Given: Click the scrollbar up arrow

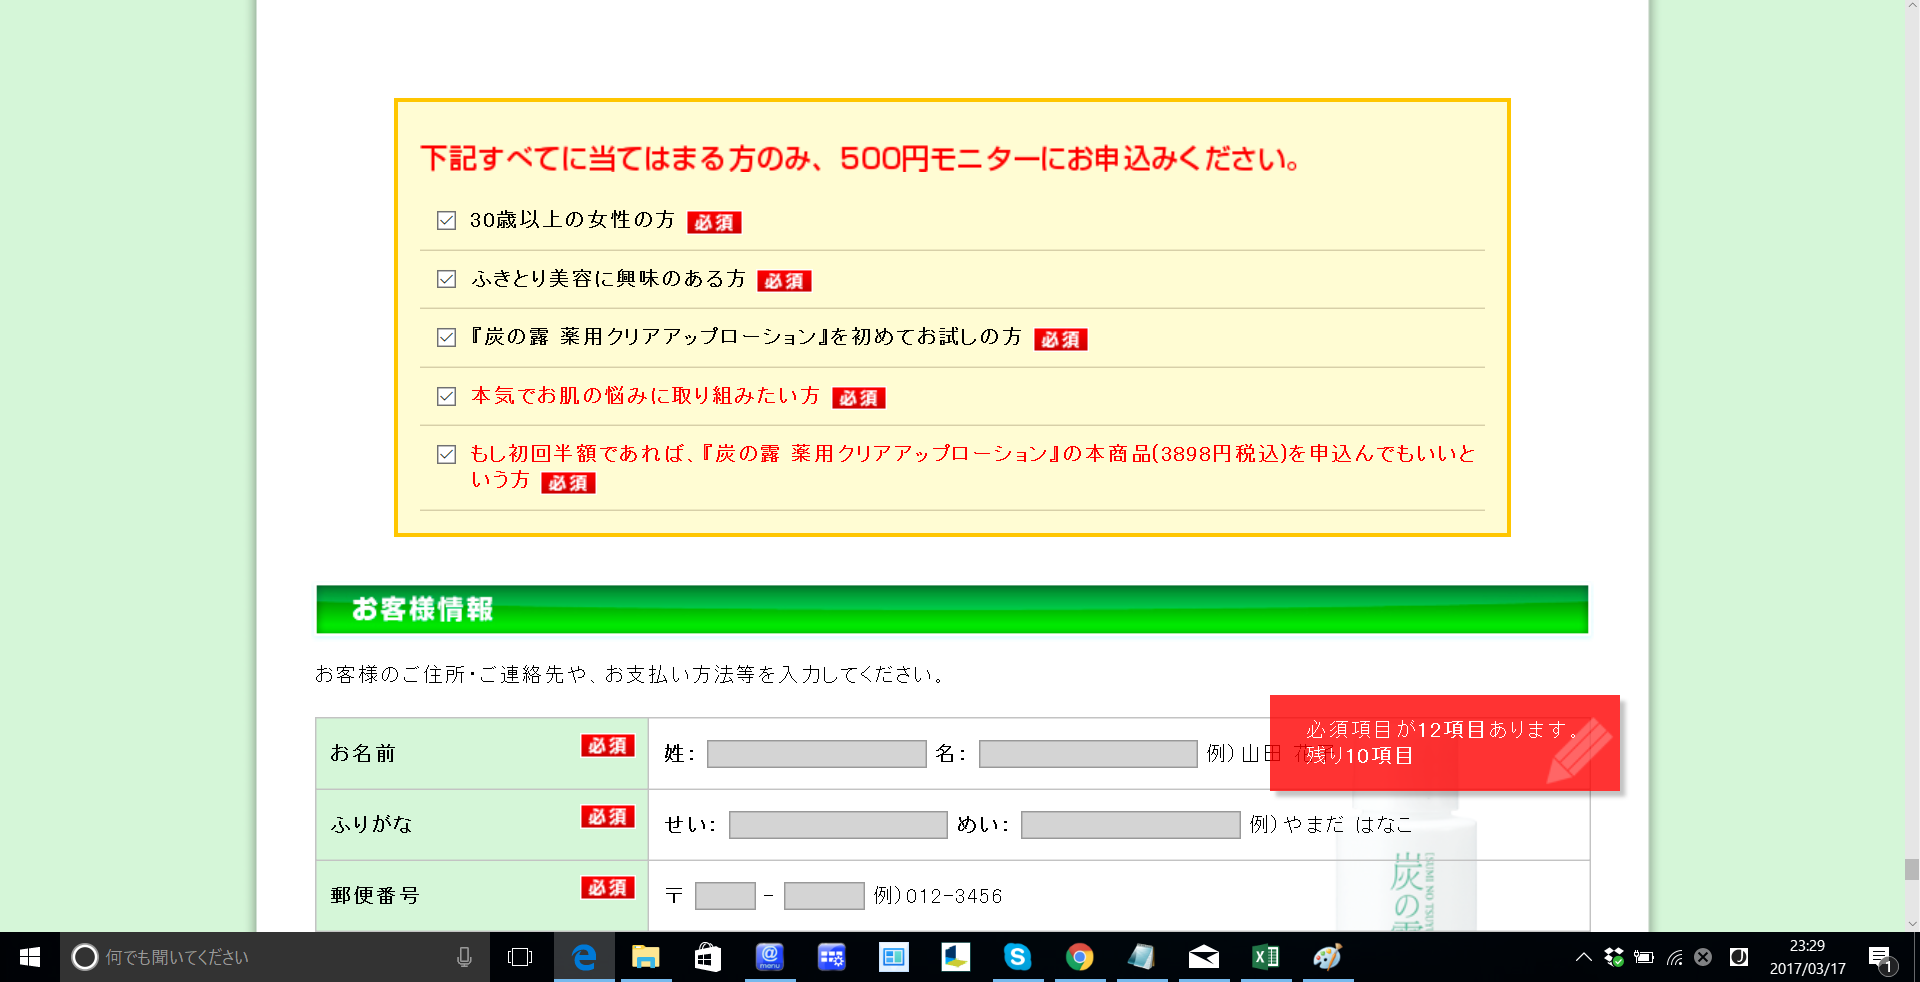Looking at the screenshot, I should 1911,8.
